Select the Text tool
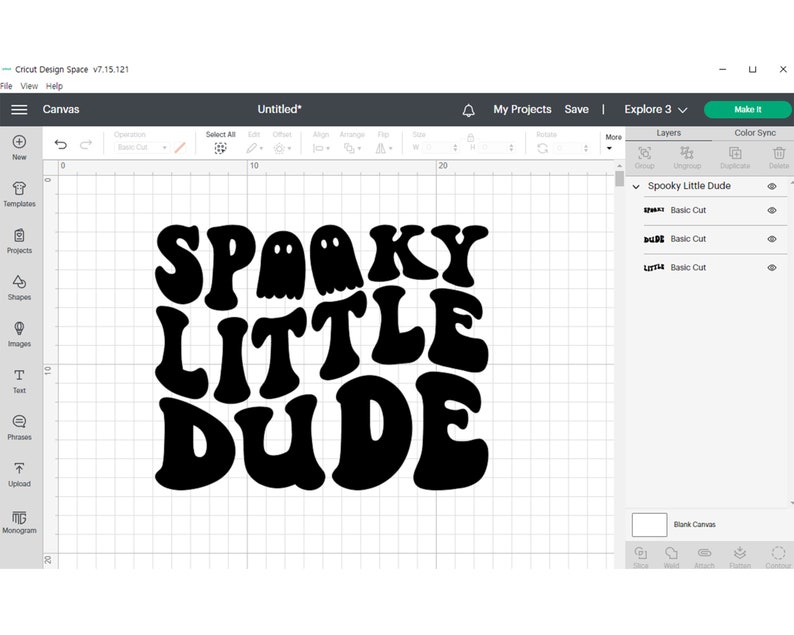Viewport: 794px width, 635px height. pyautogui.click(x=19, y=375)
